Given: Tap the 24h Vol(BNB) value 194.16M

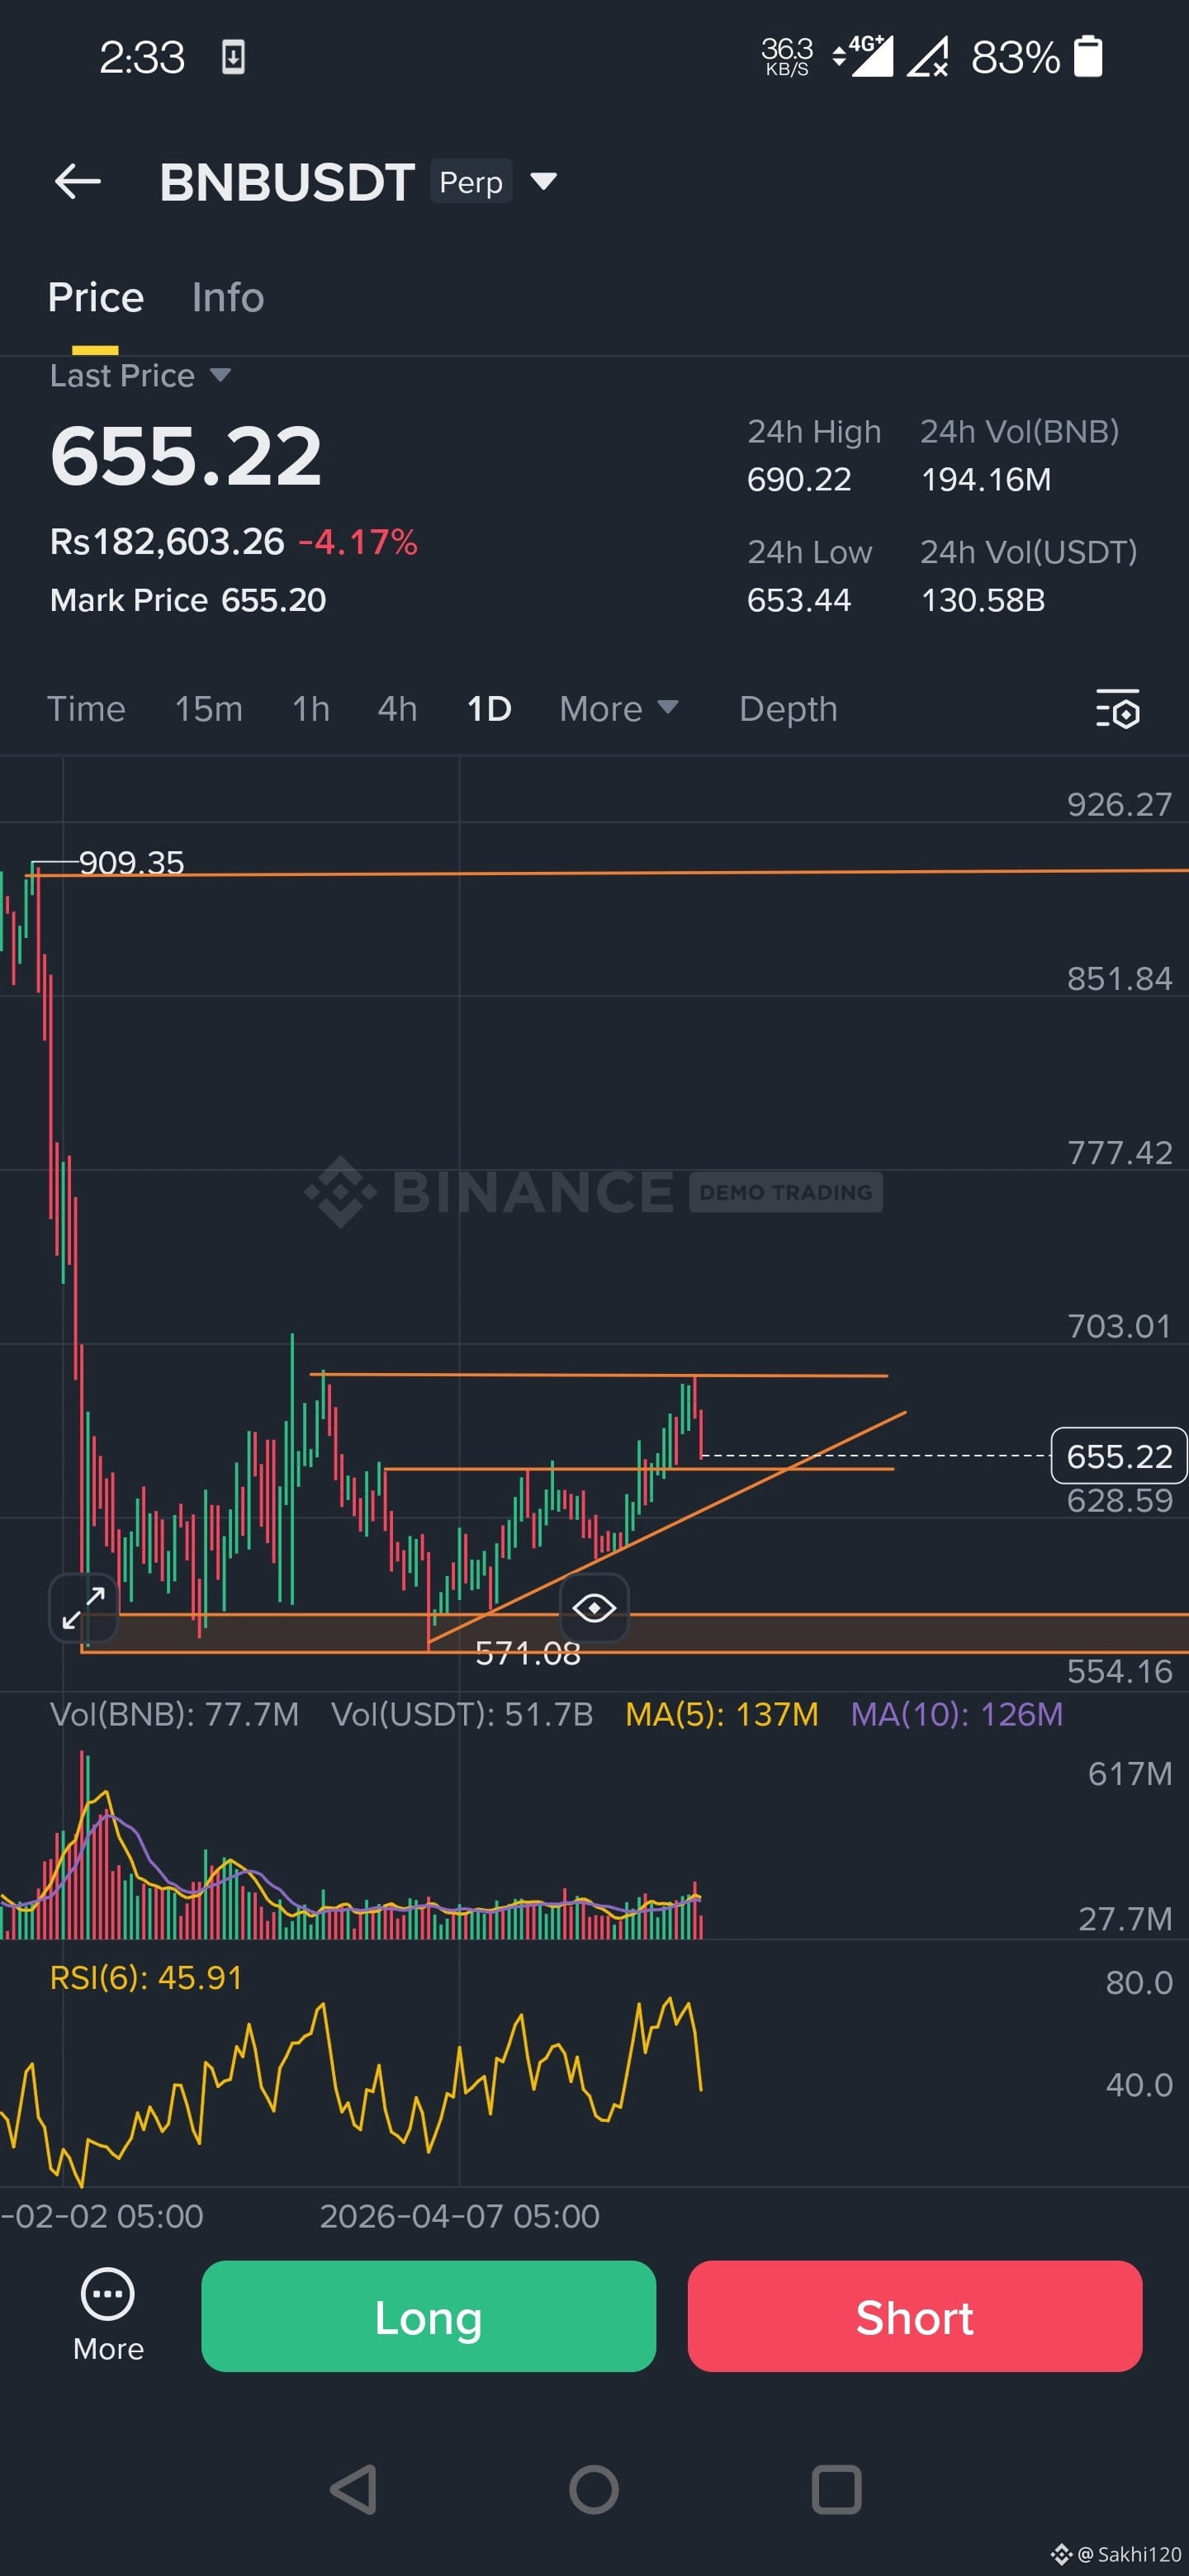Looking at the screenshot, I should (x=986, y=480).
